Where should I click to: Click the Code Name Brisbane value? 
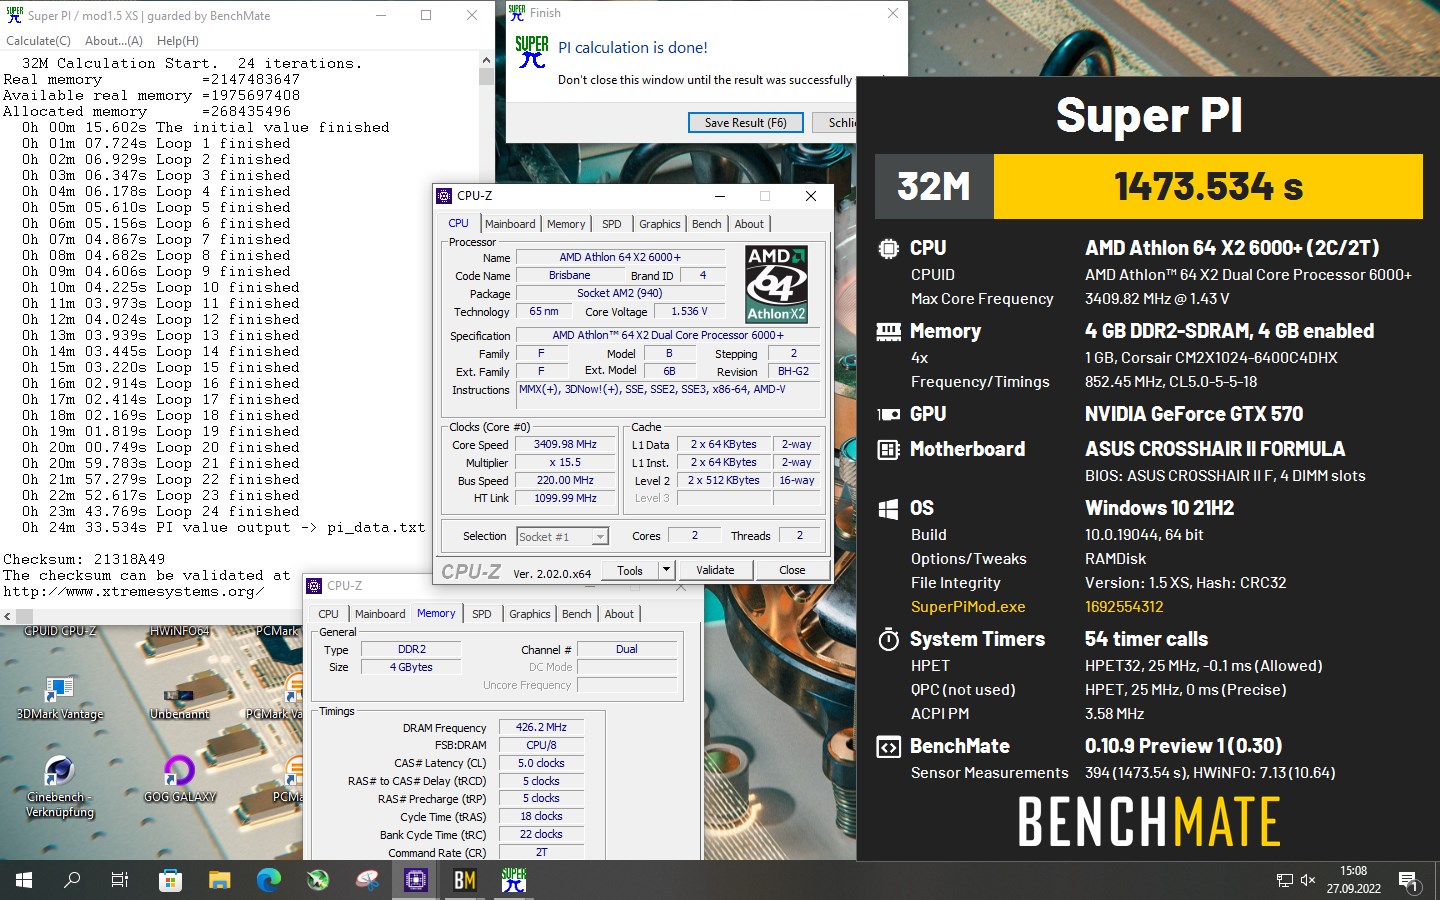[x=569, y=275]
